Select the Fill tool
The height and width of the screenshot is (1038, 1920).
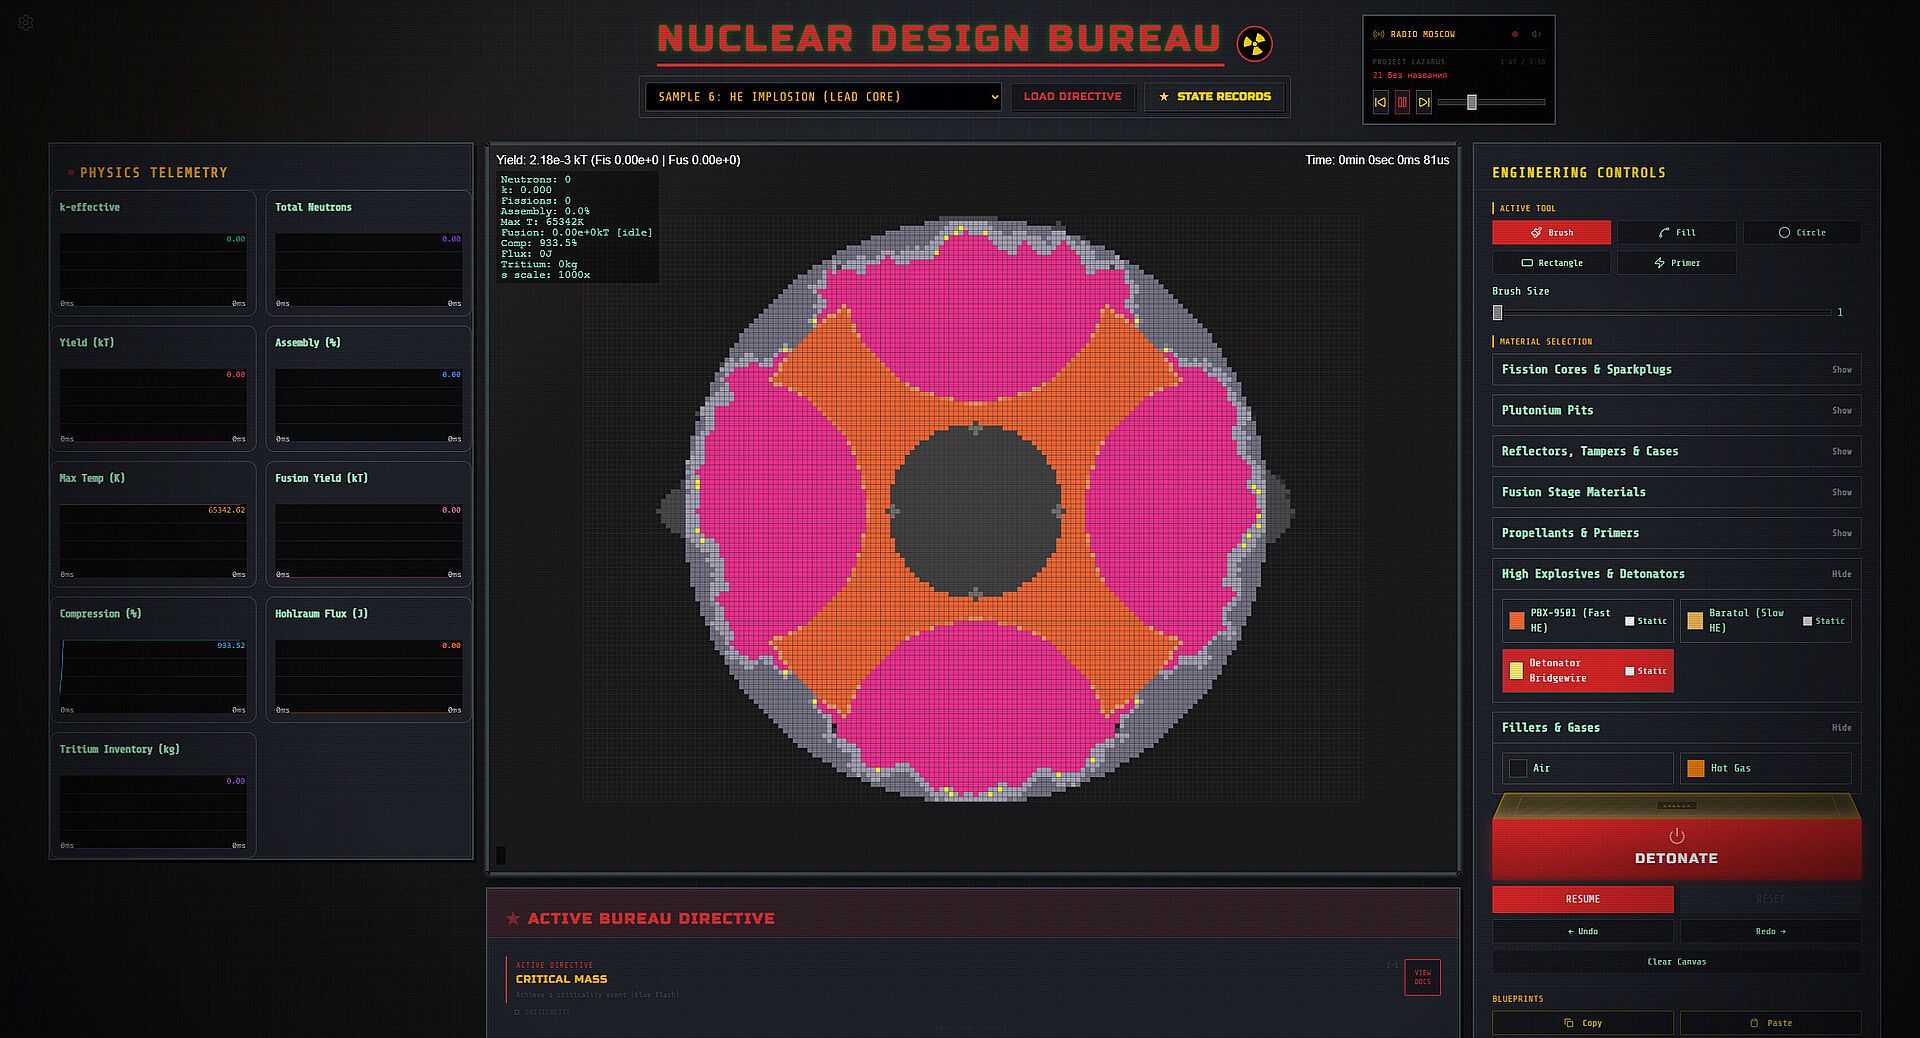[1677, 232]
